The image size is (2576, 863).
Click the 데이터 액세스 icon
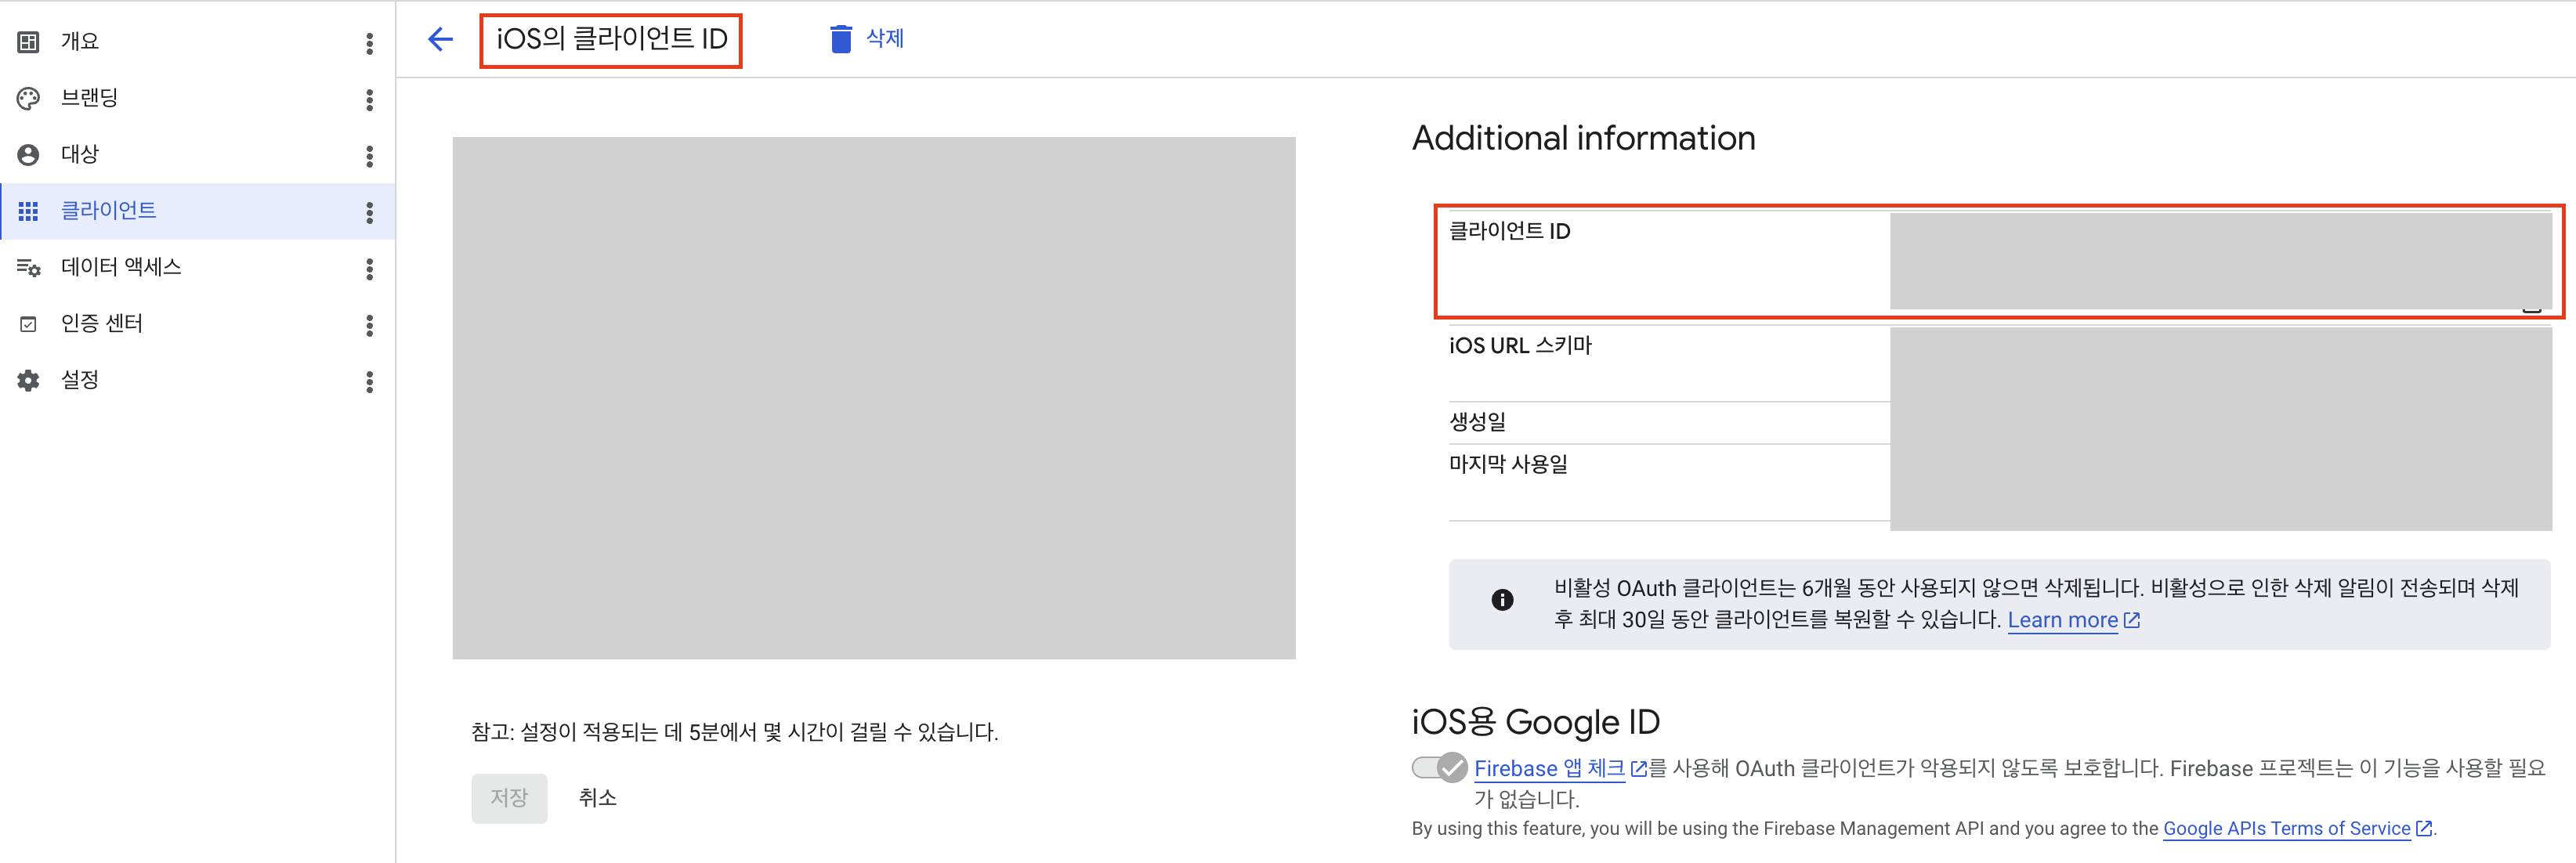click(29, 268)
